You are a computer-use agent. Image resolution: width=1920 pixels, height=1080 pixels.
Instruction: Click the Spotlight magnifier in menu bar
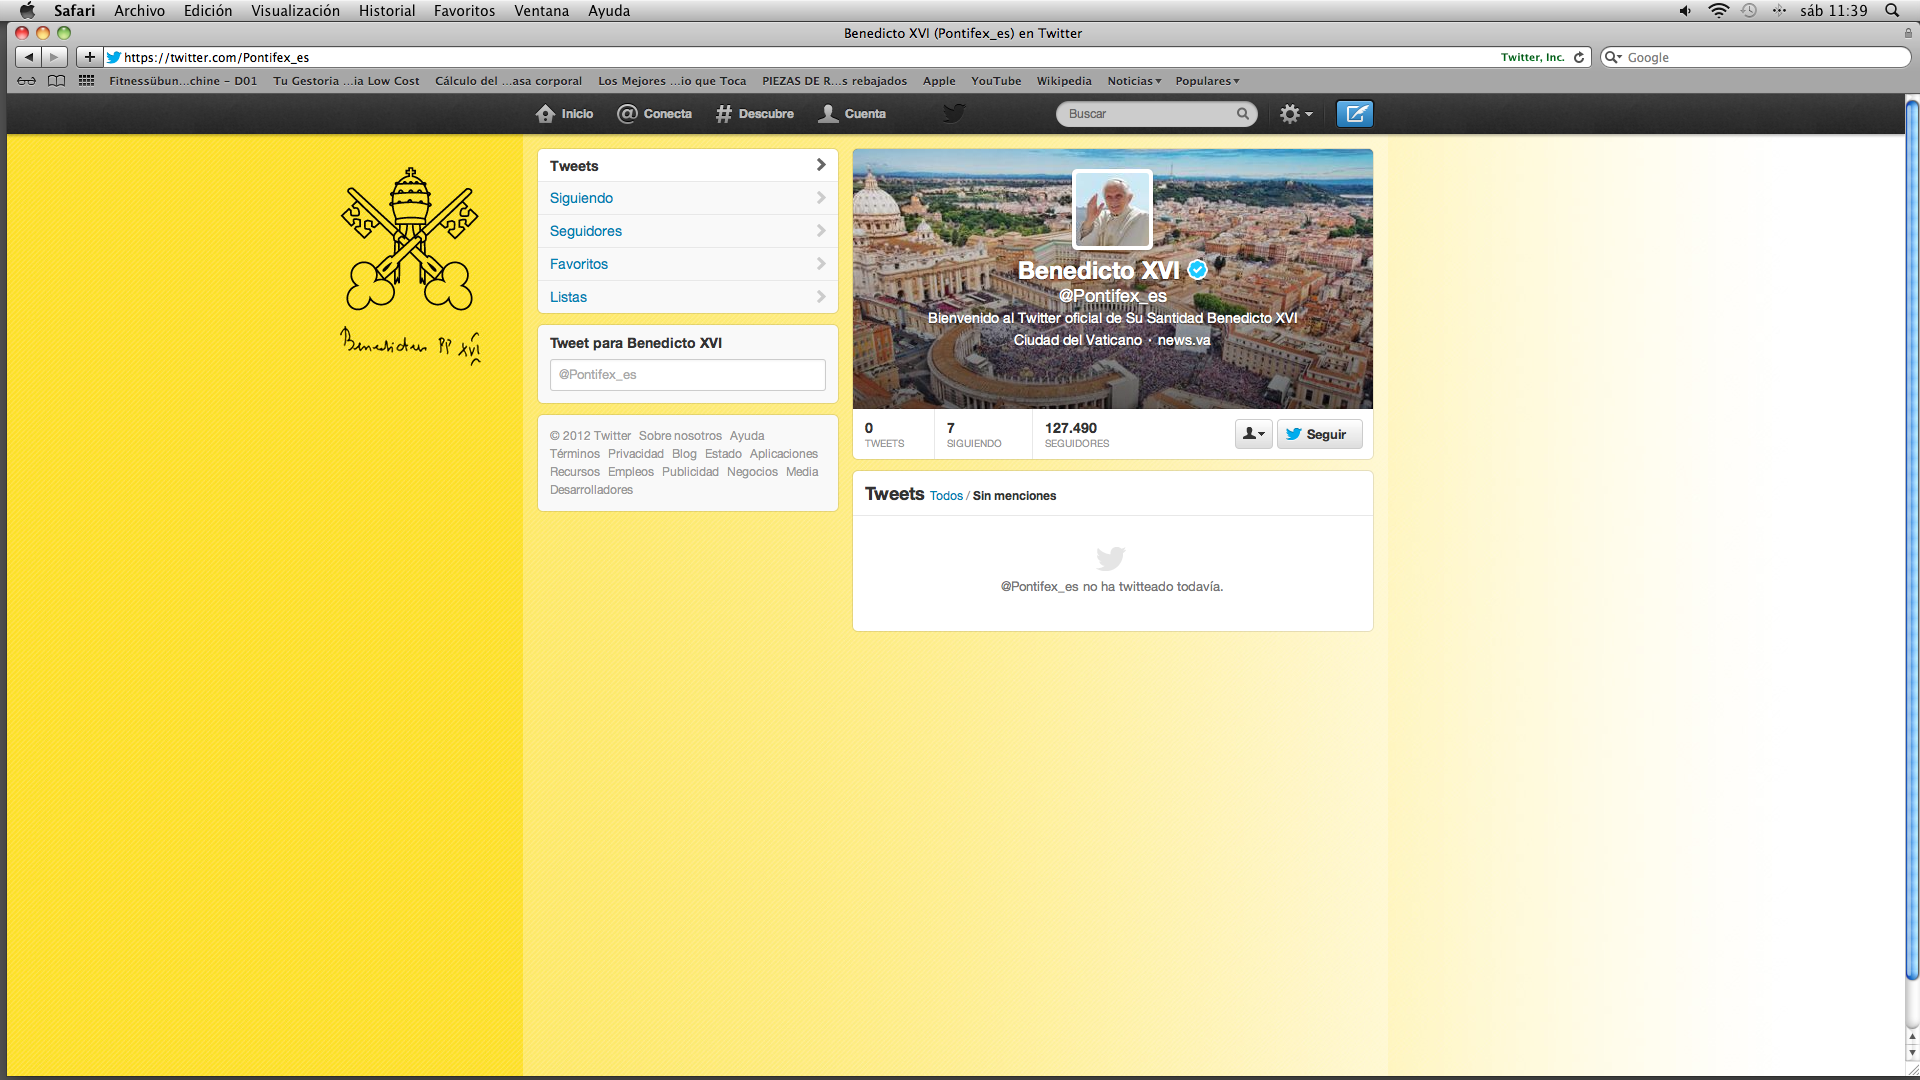(x=1892, y=10)
